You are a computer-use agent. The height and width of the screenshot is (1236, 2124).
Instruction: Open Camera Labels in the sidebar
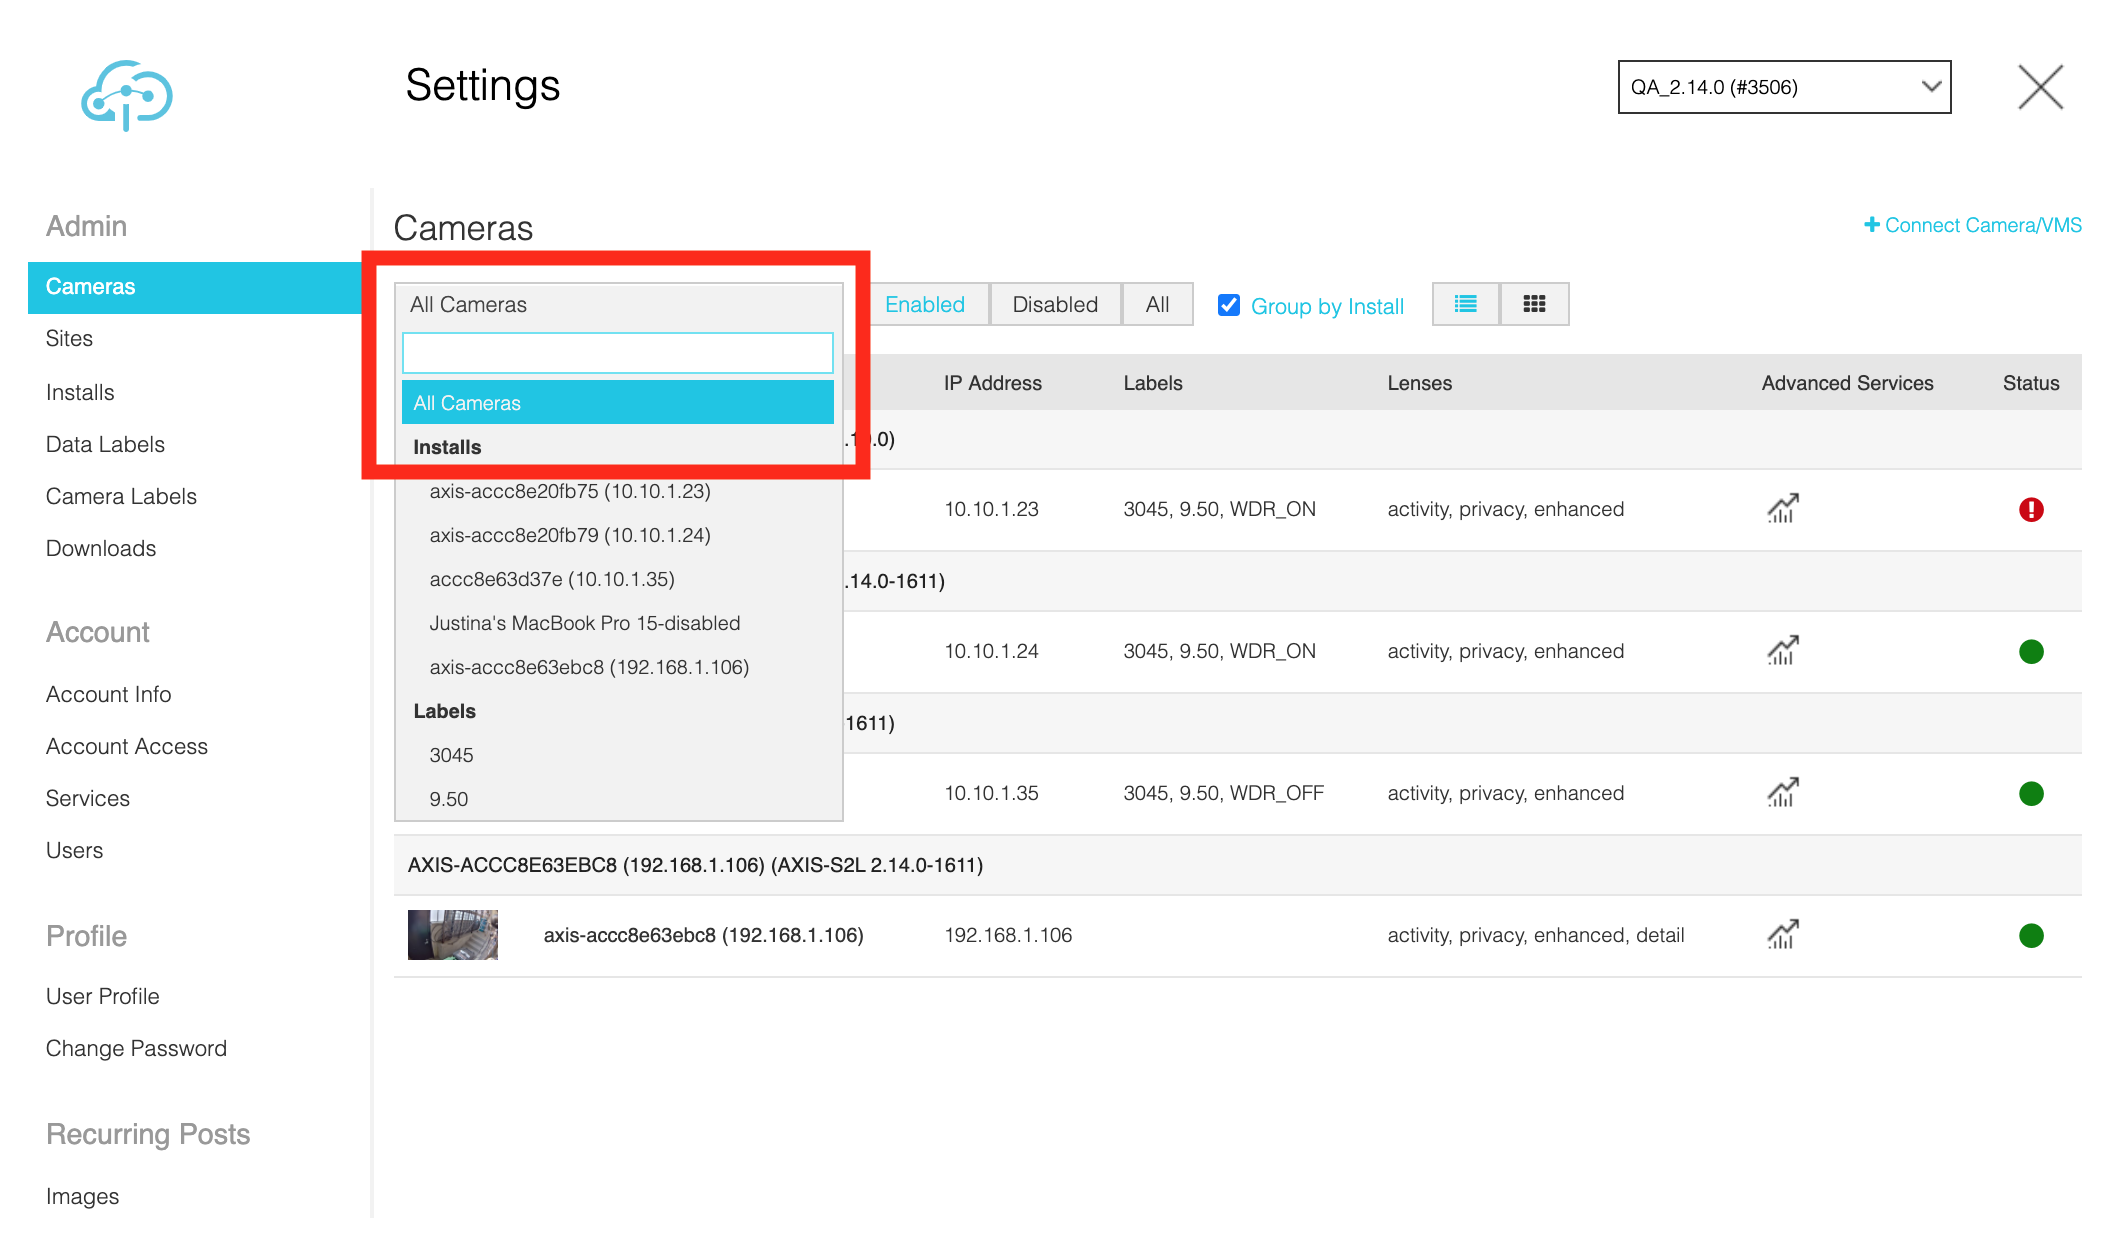[121, 496]
